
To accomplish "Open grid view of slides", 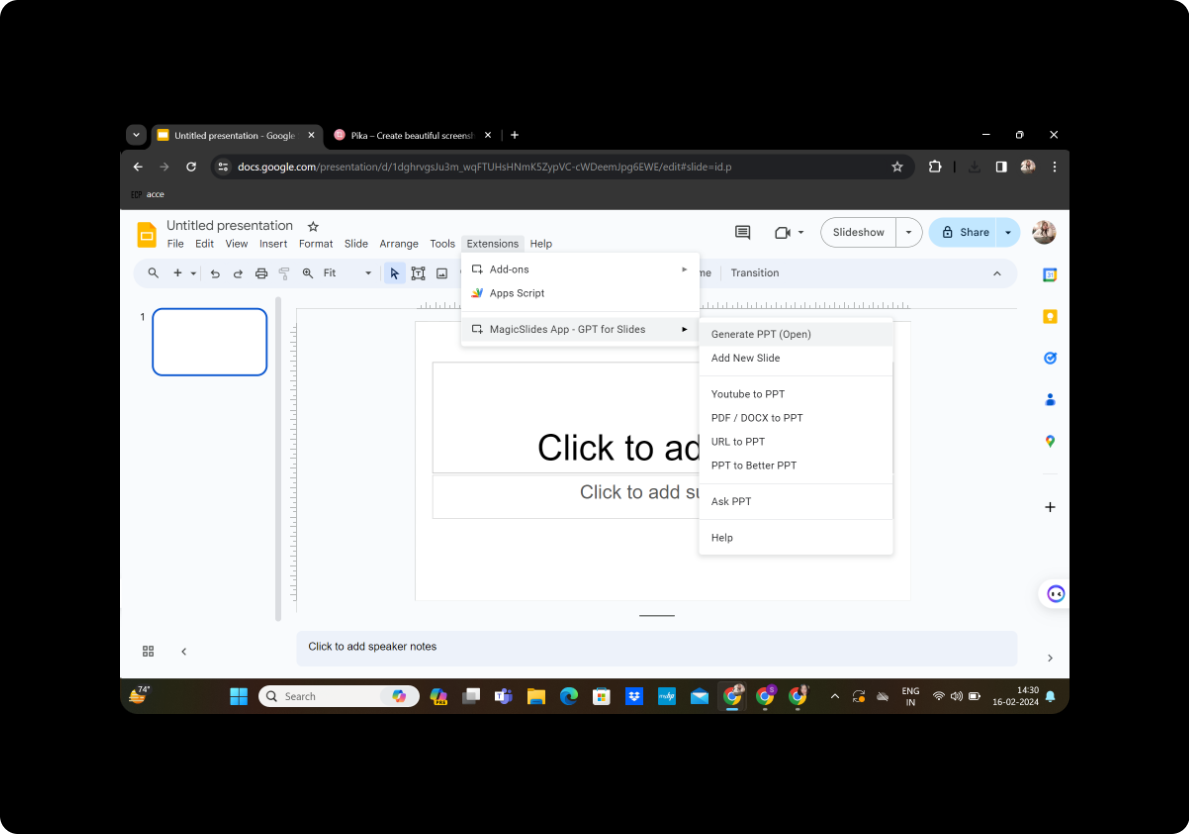I will click(148, 651).
